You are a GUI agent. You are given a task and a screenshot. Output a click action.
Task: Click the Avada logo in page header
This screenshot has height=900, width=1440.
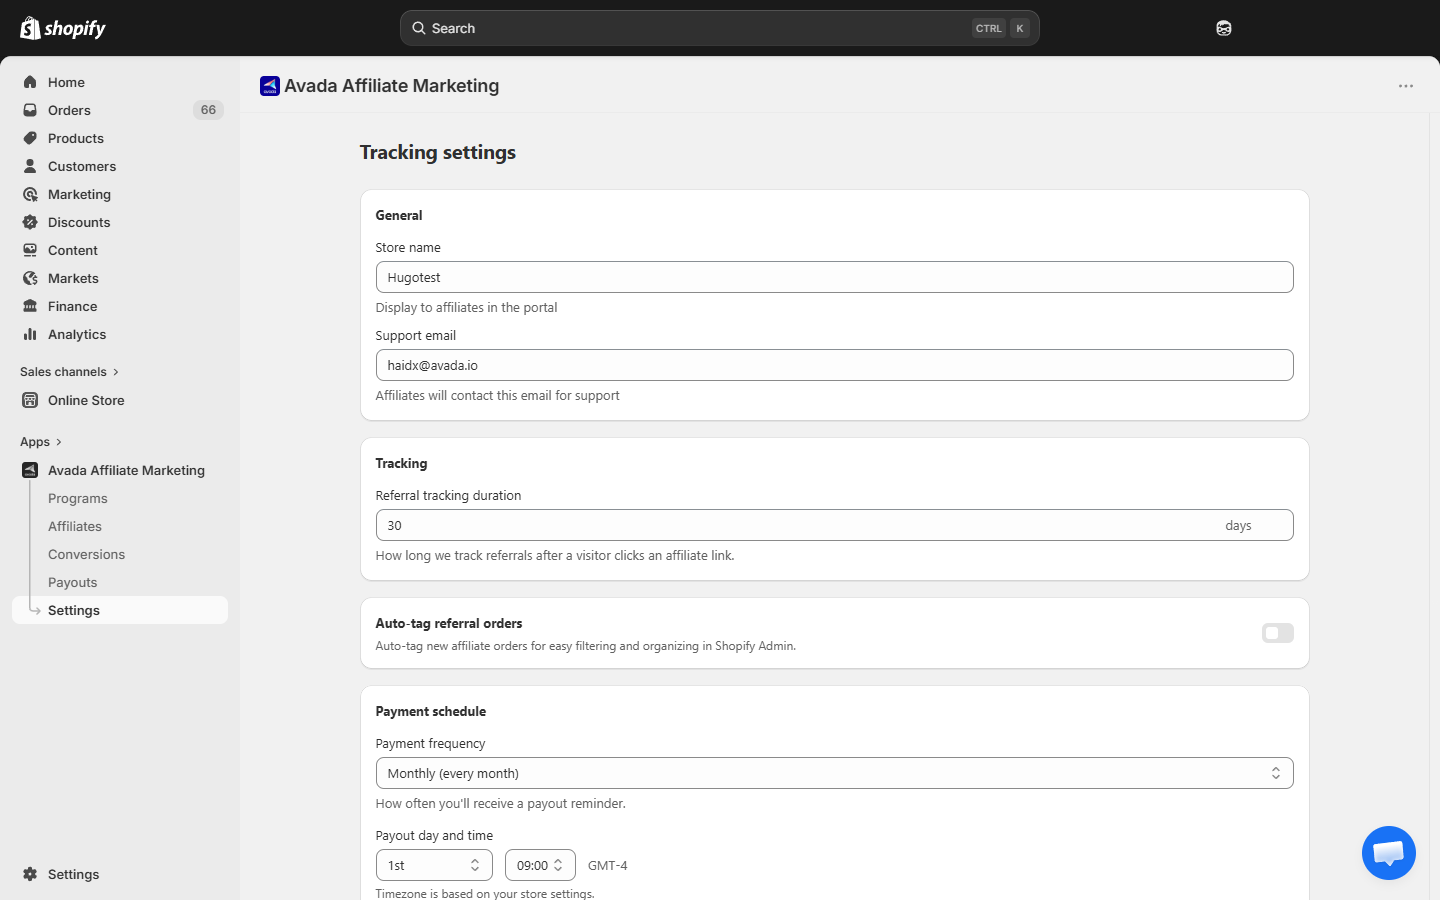point(270,86)
